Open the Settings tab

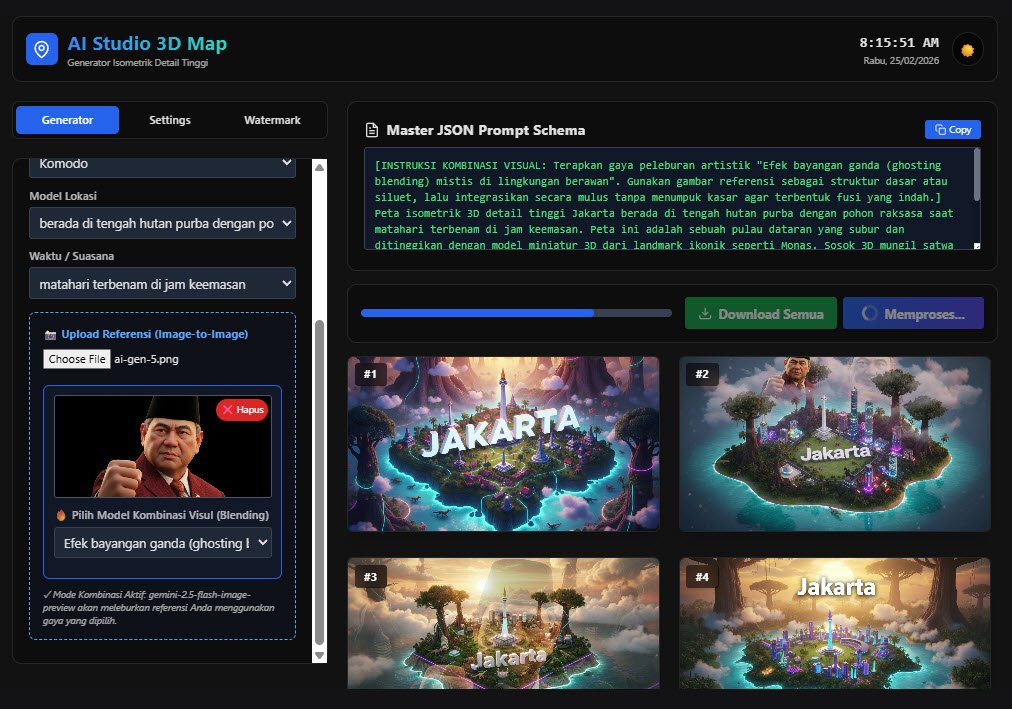(x=170, y=120)
